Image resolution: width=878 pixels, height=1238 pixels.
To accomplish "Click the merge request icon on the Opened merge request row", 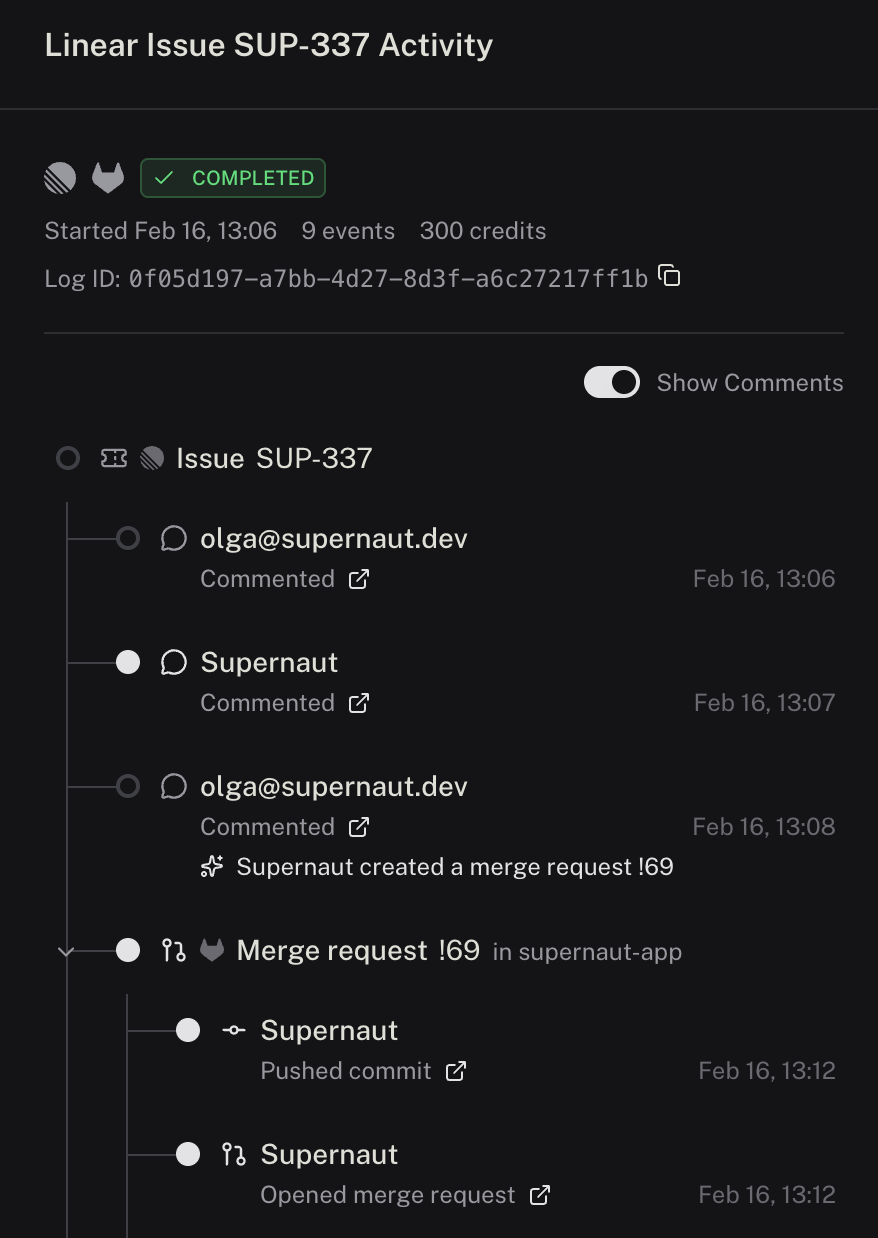I will (x=233, y=1153).
